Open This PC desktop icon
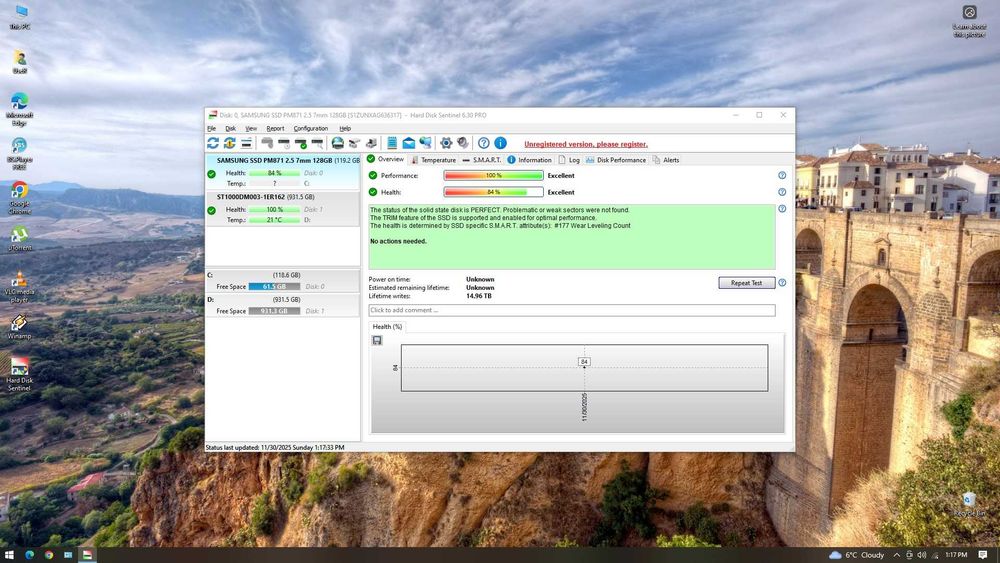The image size is (1000, 563). 20,17
